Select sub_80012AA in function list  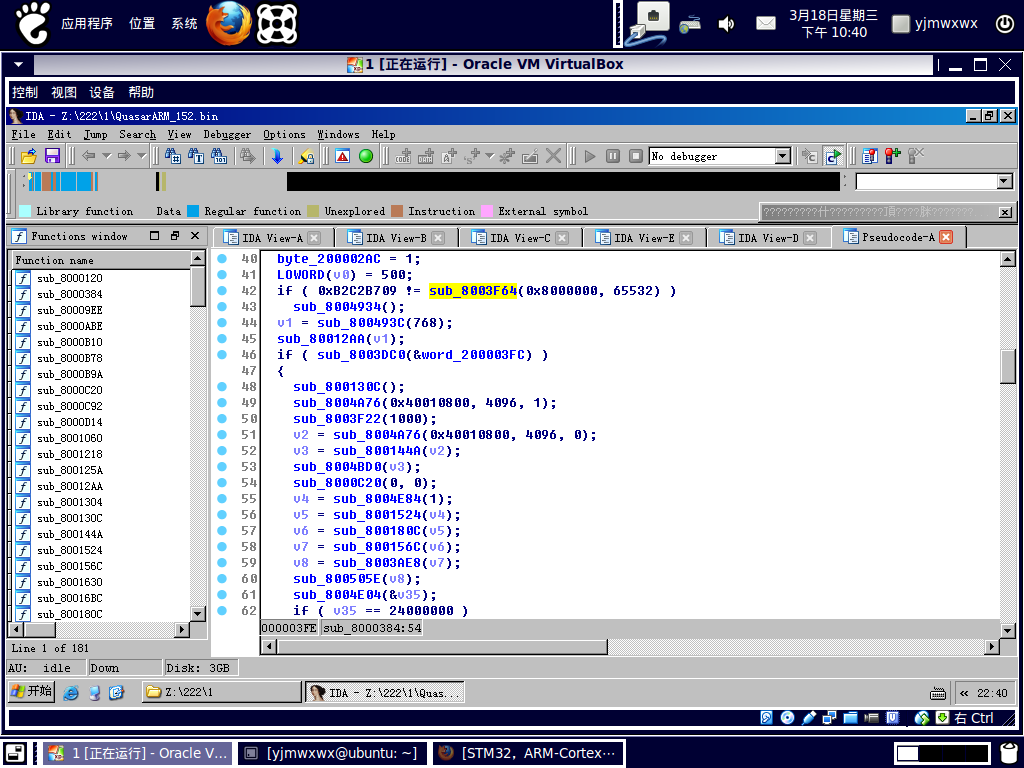70,487
